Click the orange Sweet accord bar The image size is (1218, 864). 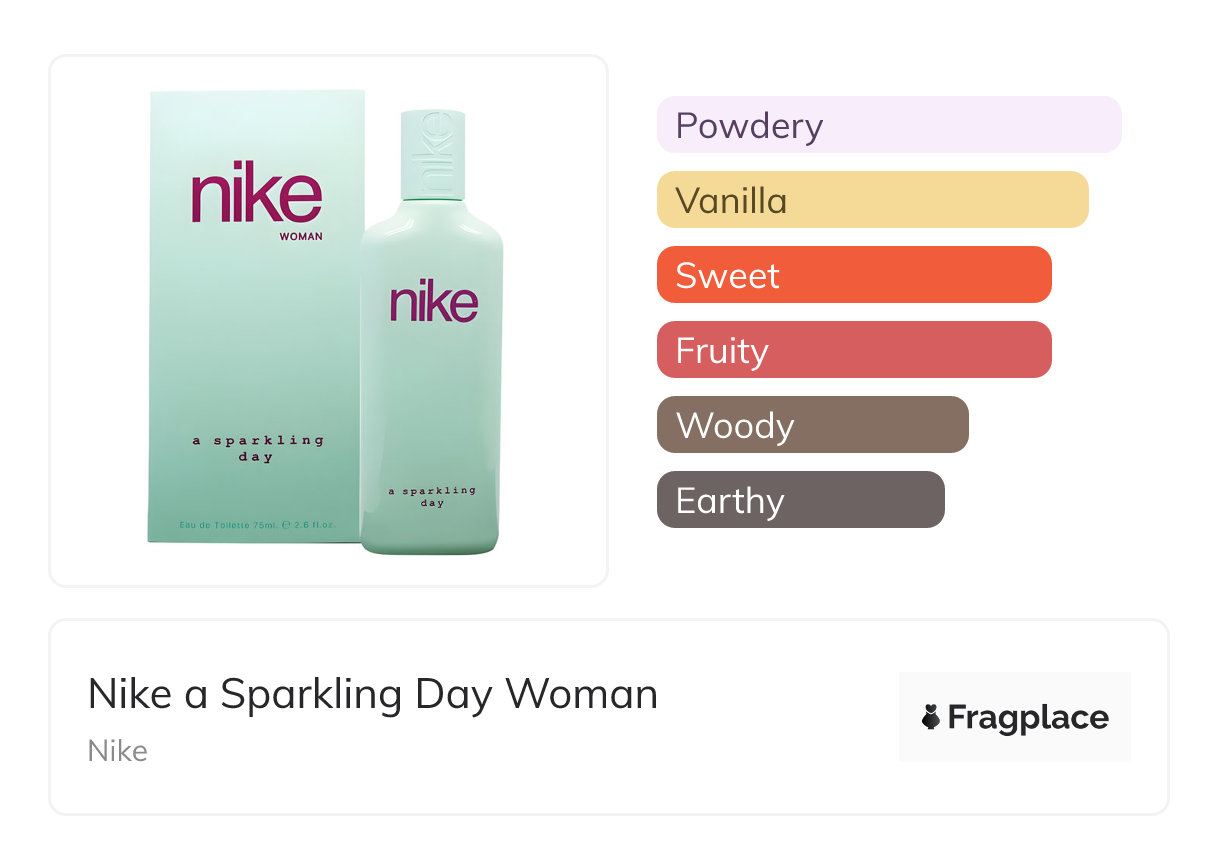click(x=853, y=275)
